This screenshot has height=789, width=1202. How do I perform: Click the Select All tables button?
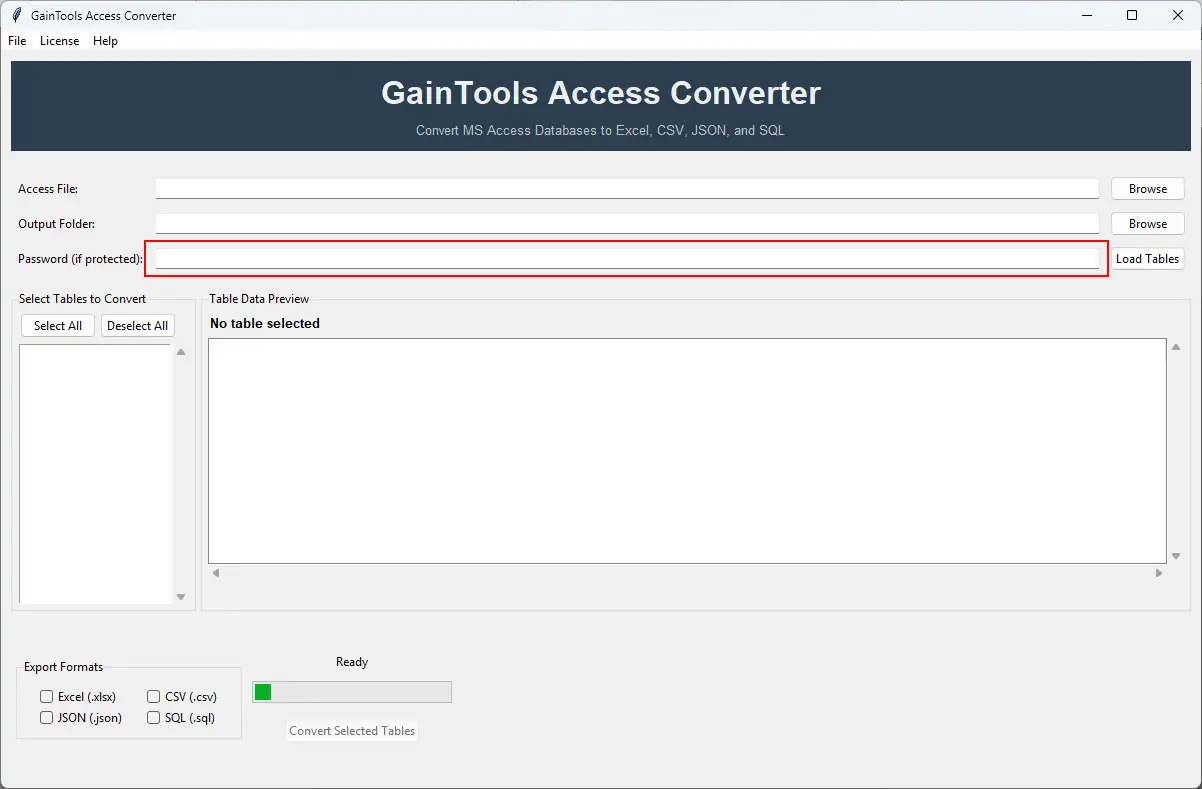pyautogui.click(x=58, y=326)
